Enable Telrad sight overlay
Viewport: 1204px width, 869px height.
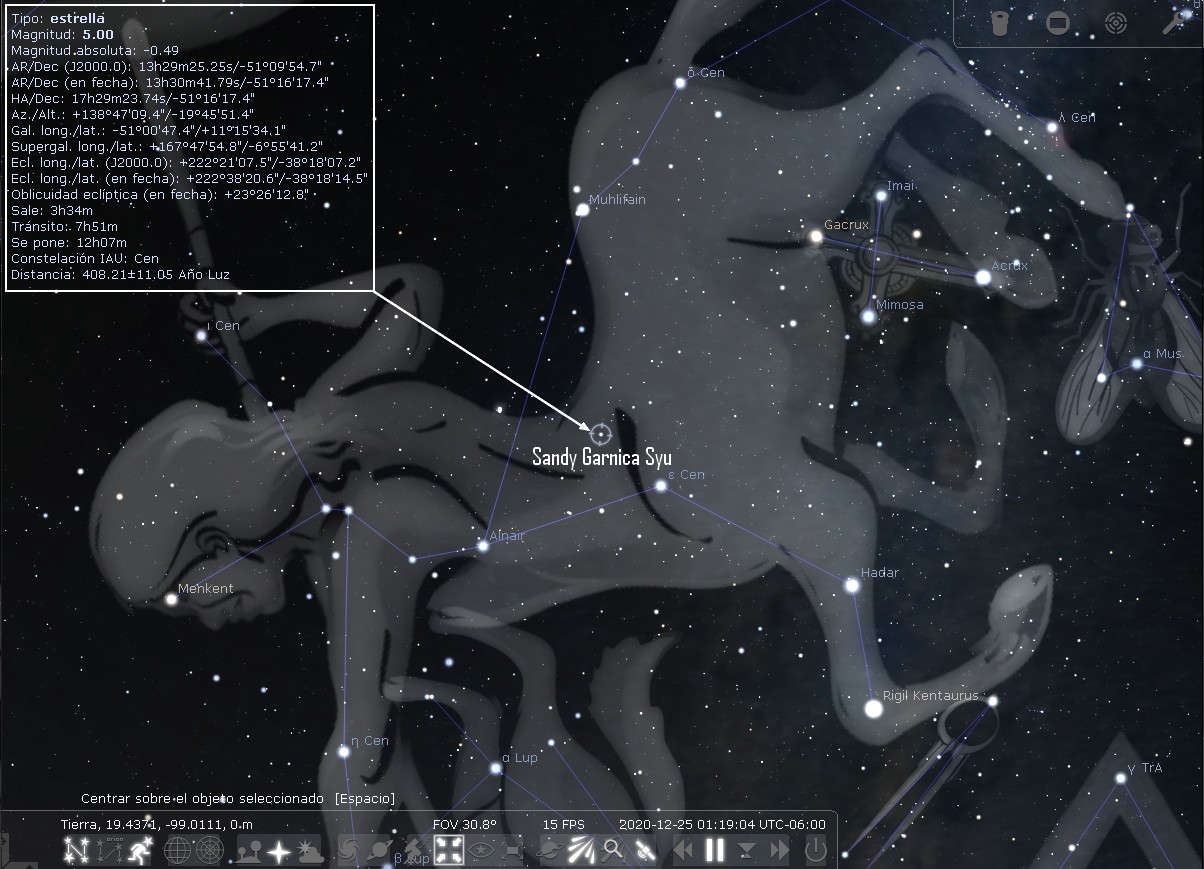pyautogui.click(x=1116, y=22)
